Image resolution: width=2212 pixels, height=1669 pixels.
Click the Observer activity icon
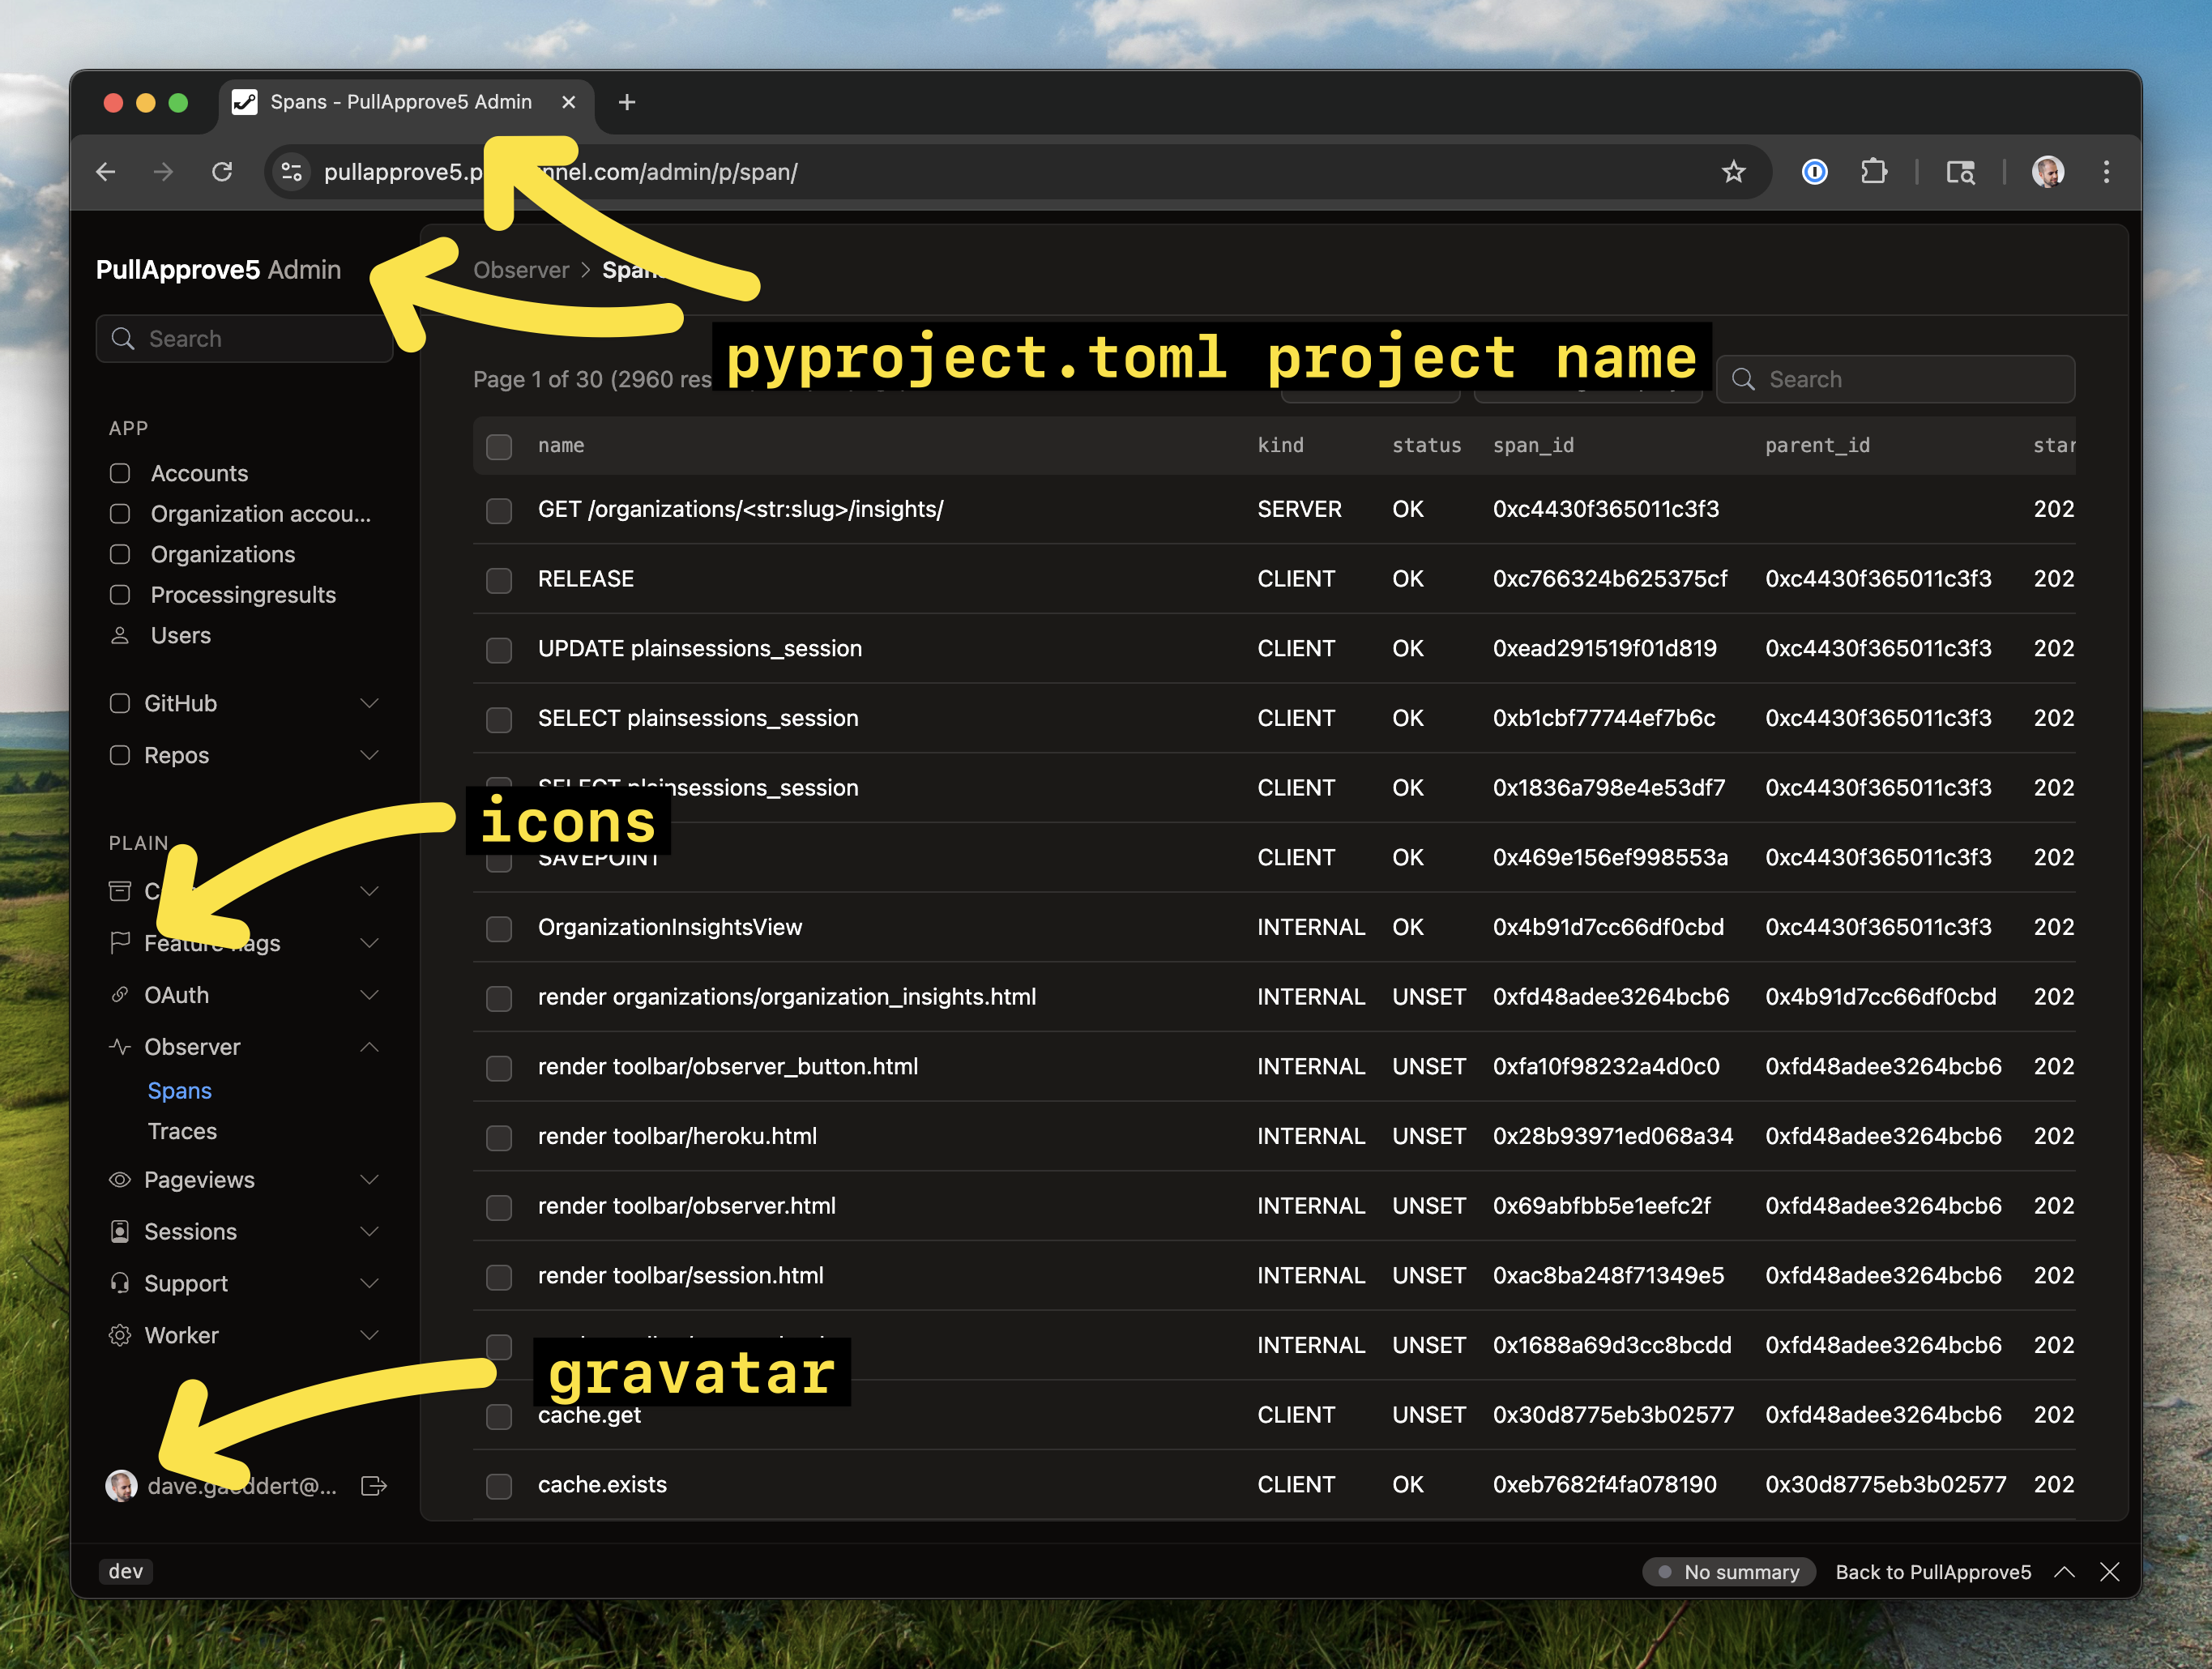[x=120, y=1047]
